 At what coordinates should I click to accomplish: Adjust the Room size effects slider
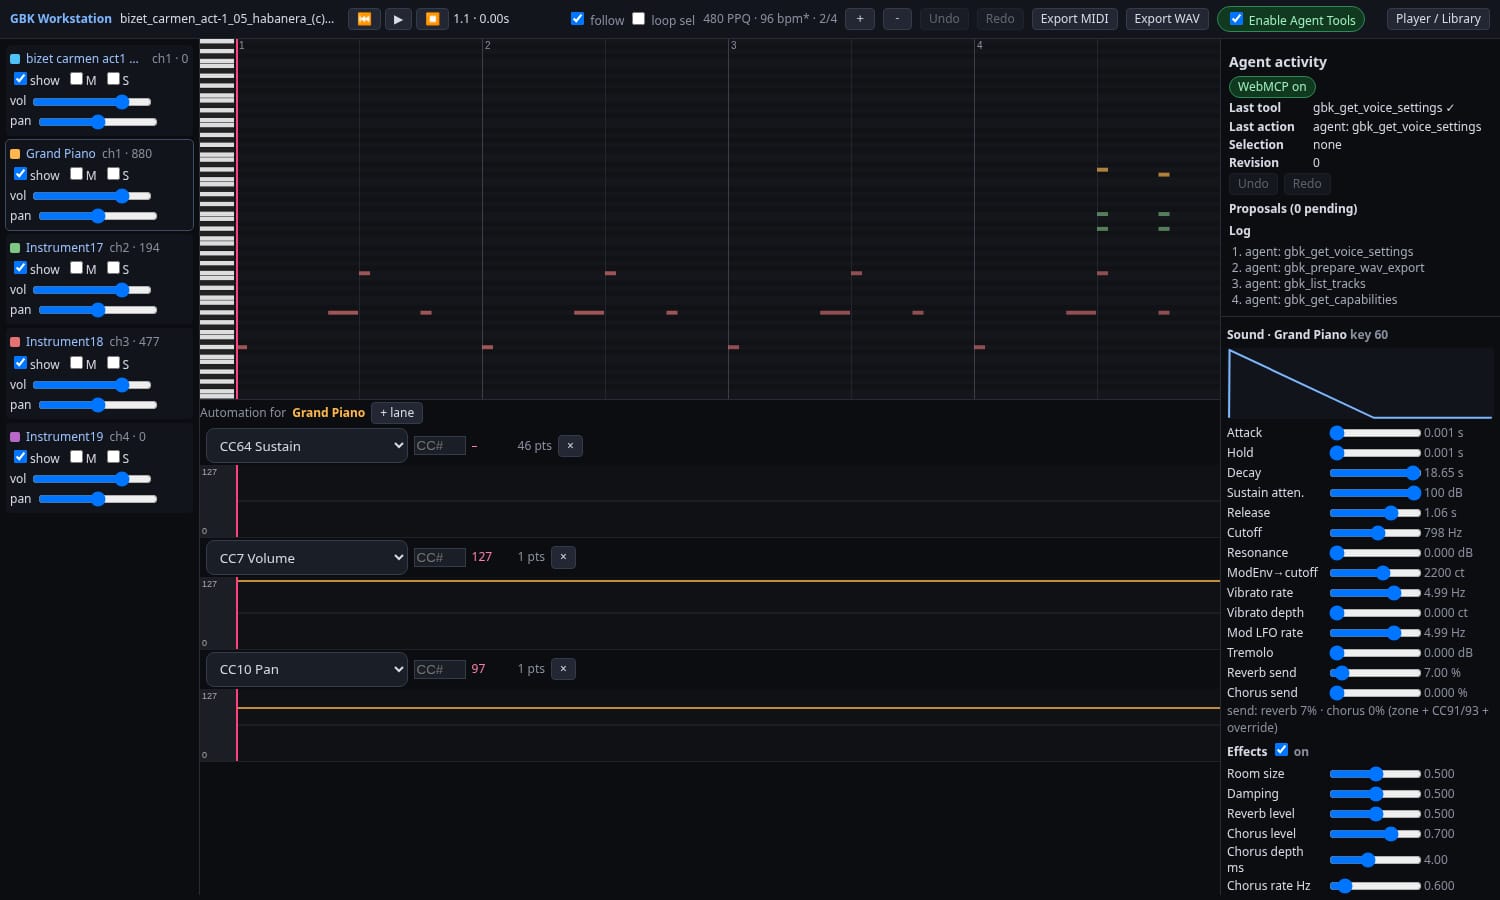(x=1375, y=774)
